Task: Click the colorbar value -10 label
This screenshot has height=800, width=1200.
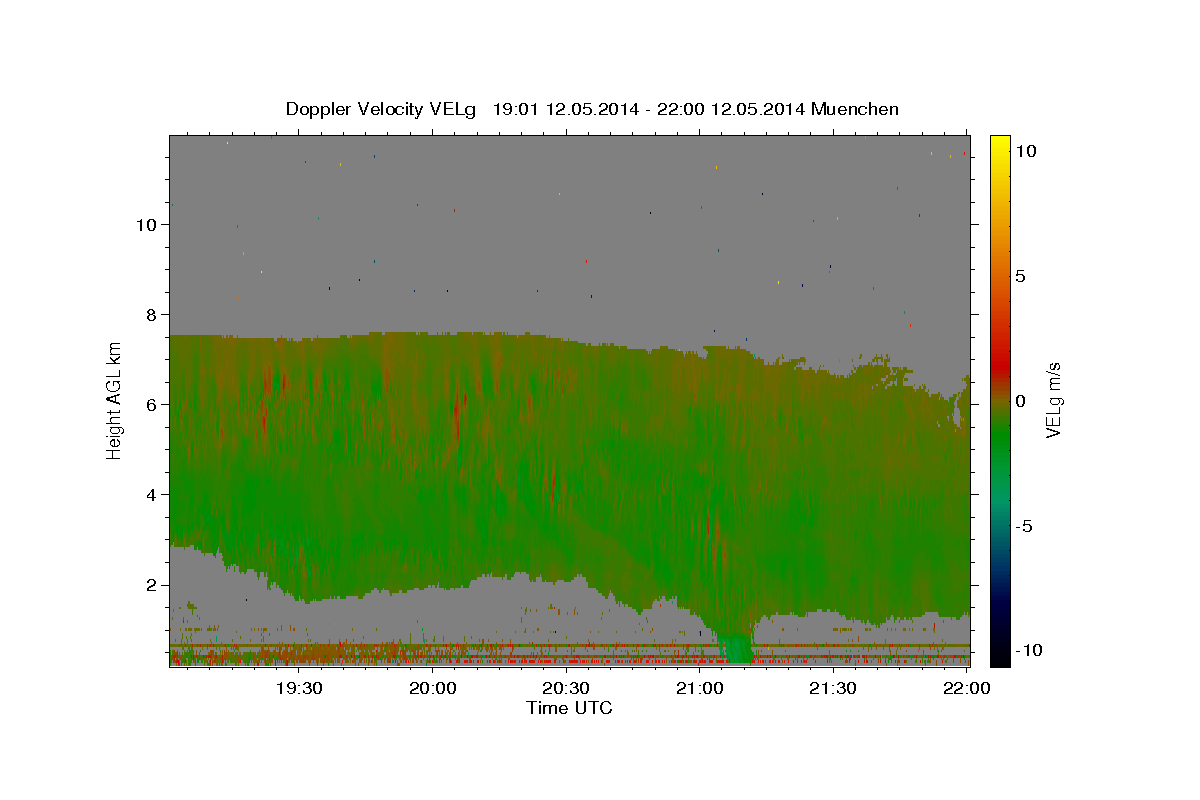Action: click(x=1029, y=651)
